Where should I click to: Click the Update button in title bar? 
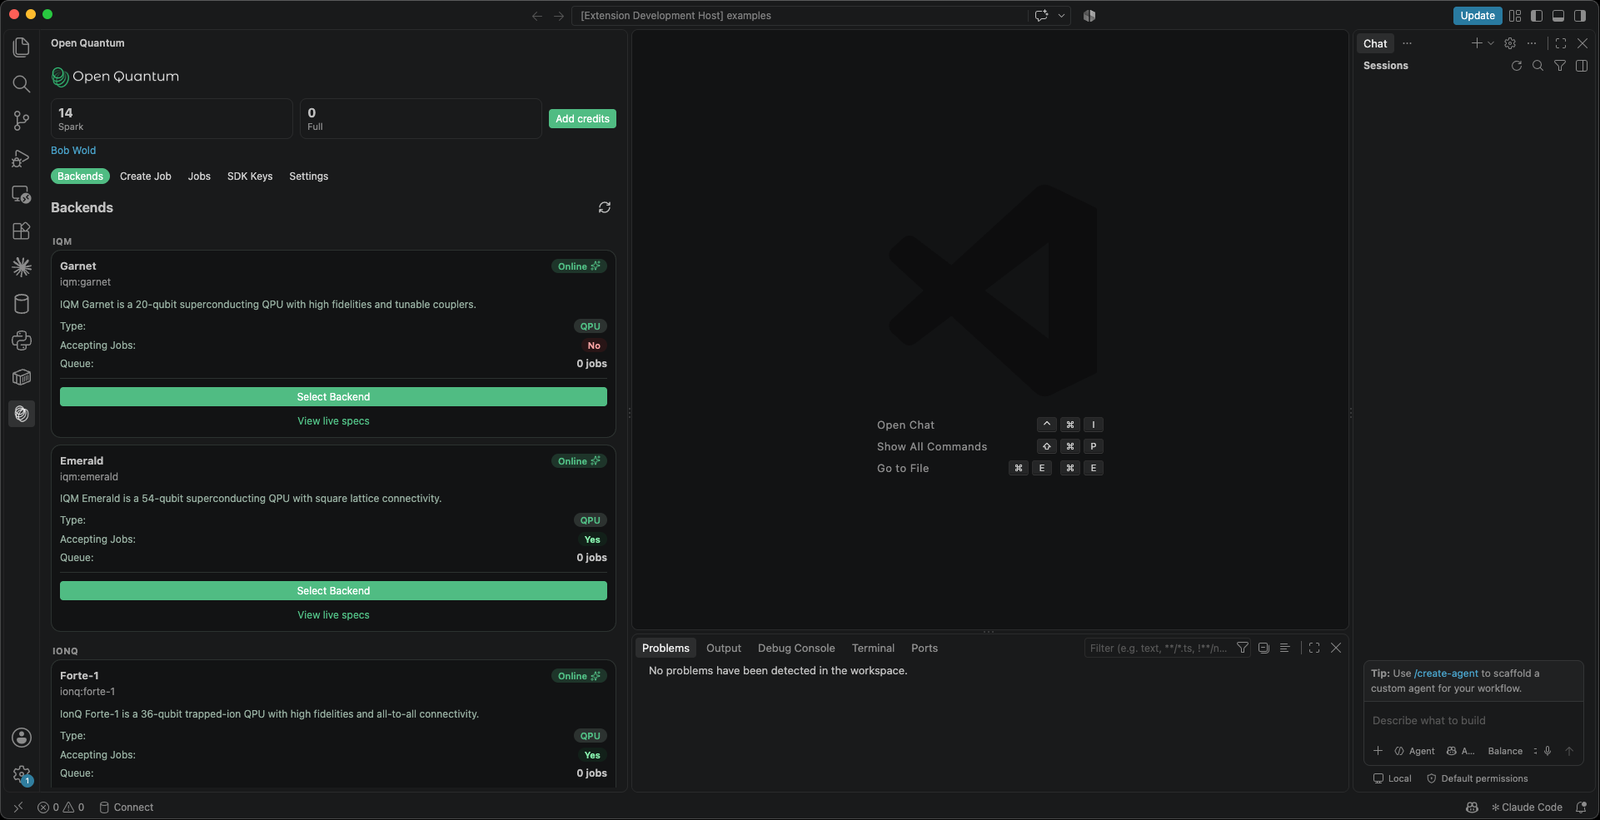coord(1477,16)
